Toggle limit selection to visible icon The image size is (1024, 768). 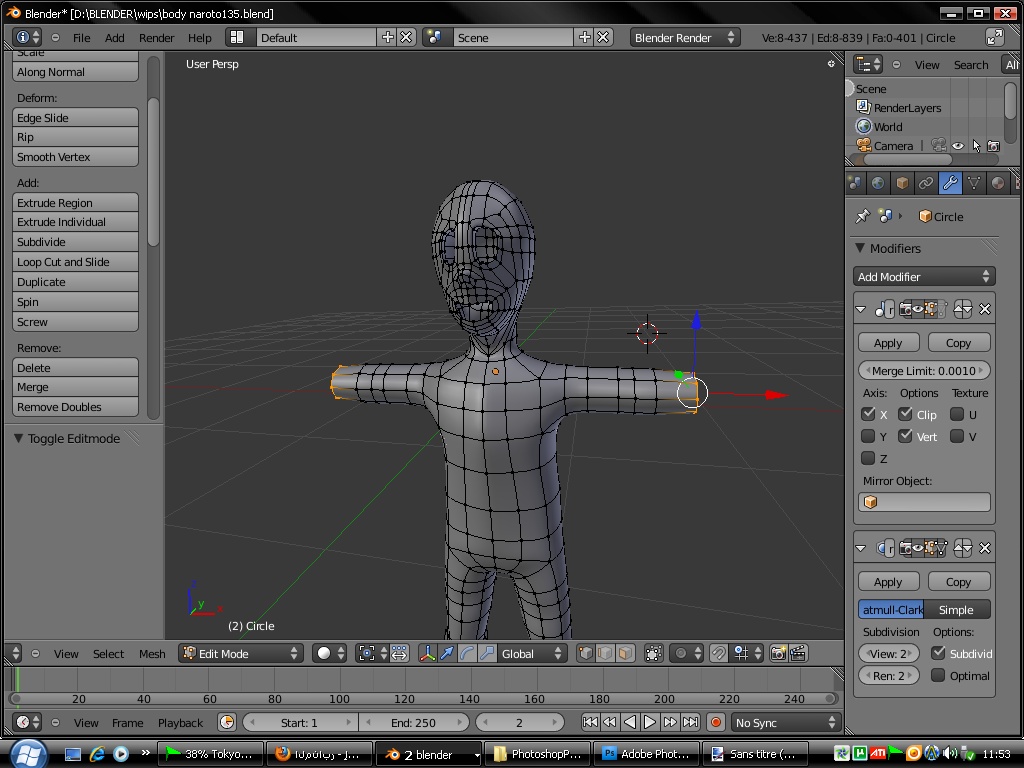pyautogui.click(x=654, y=654)
